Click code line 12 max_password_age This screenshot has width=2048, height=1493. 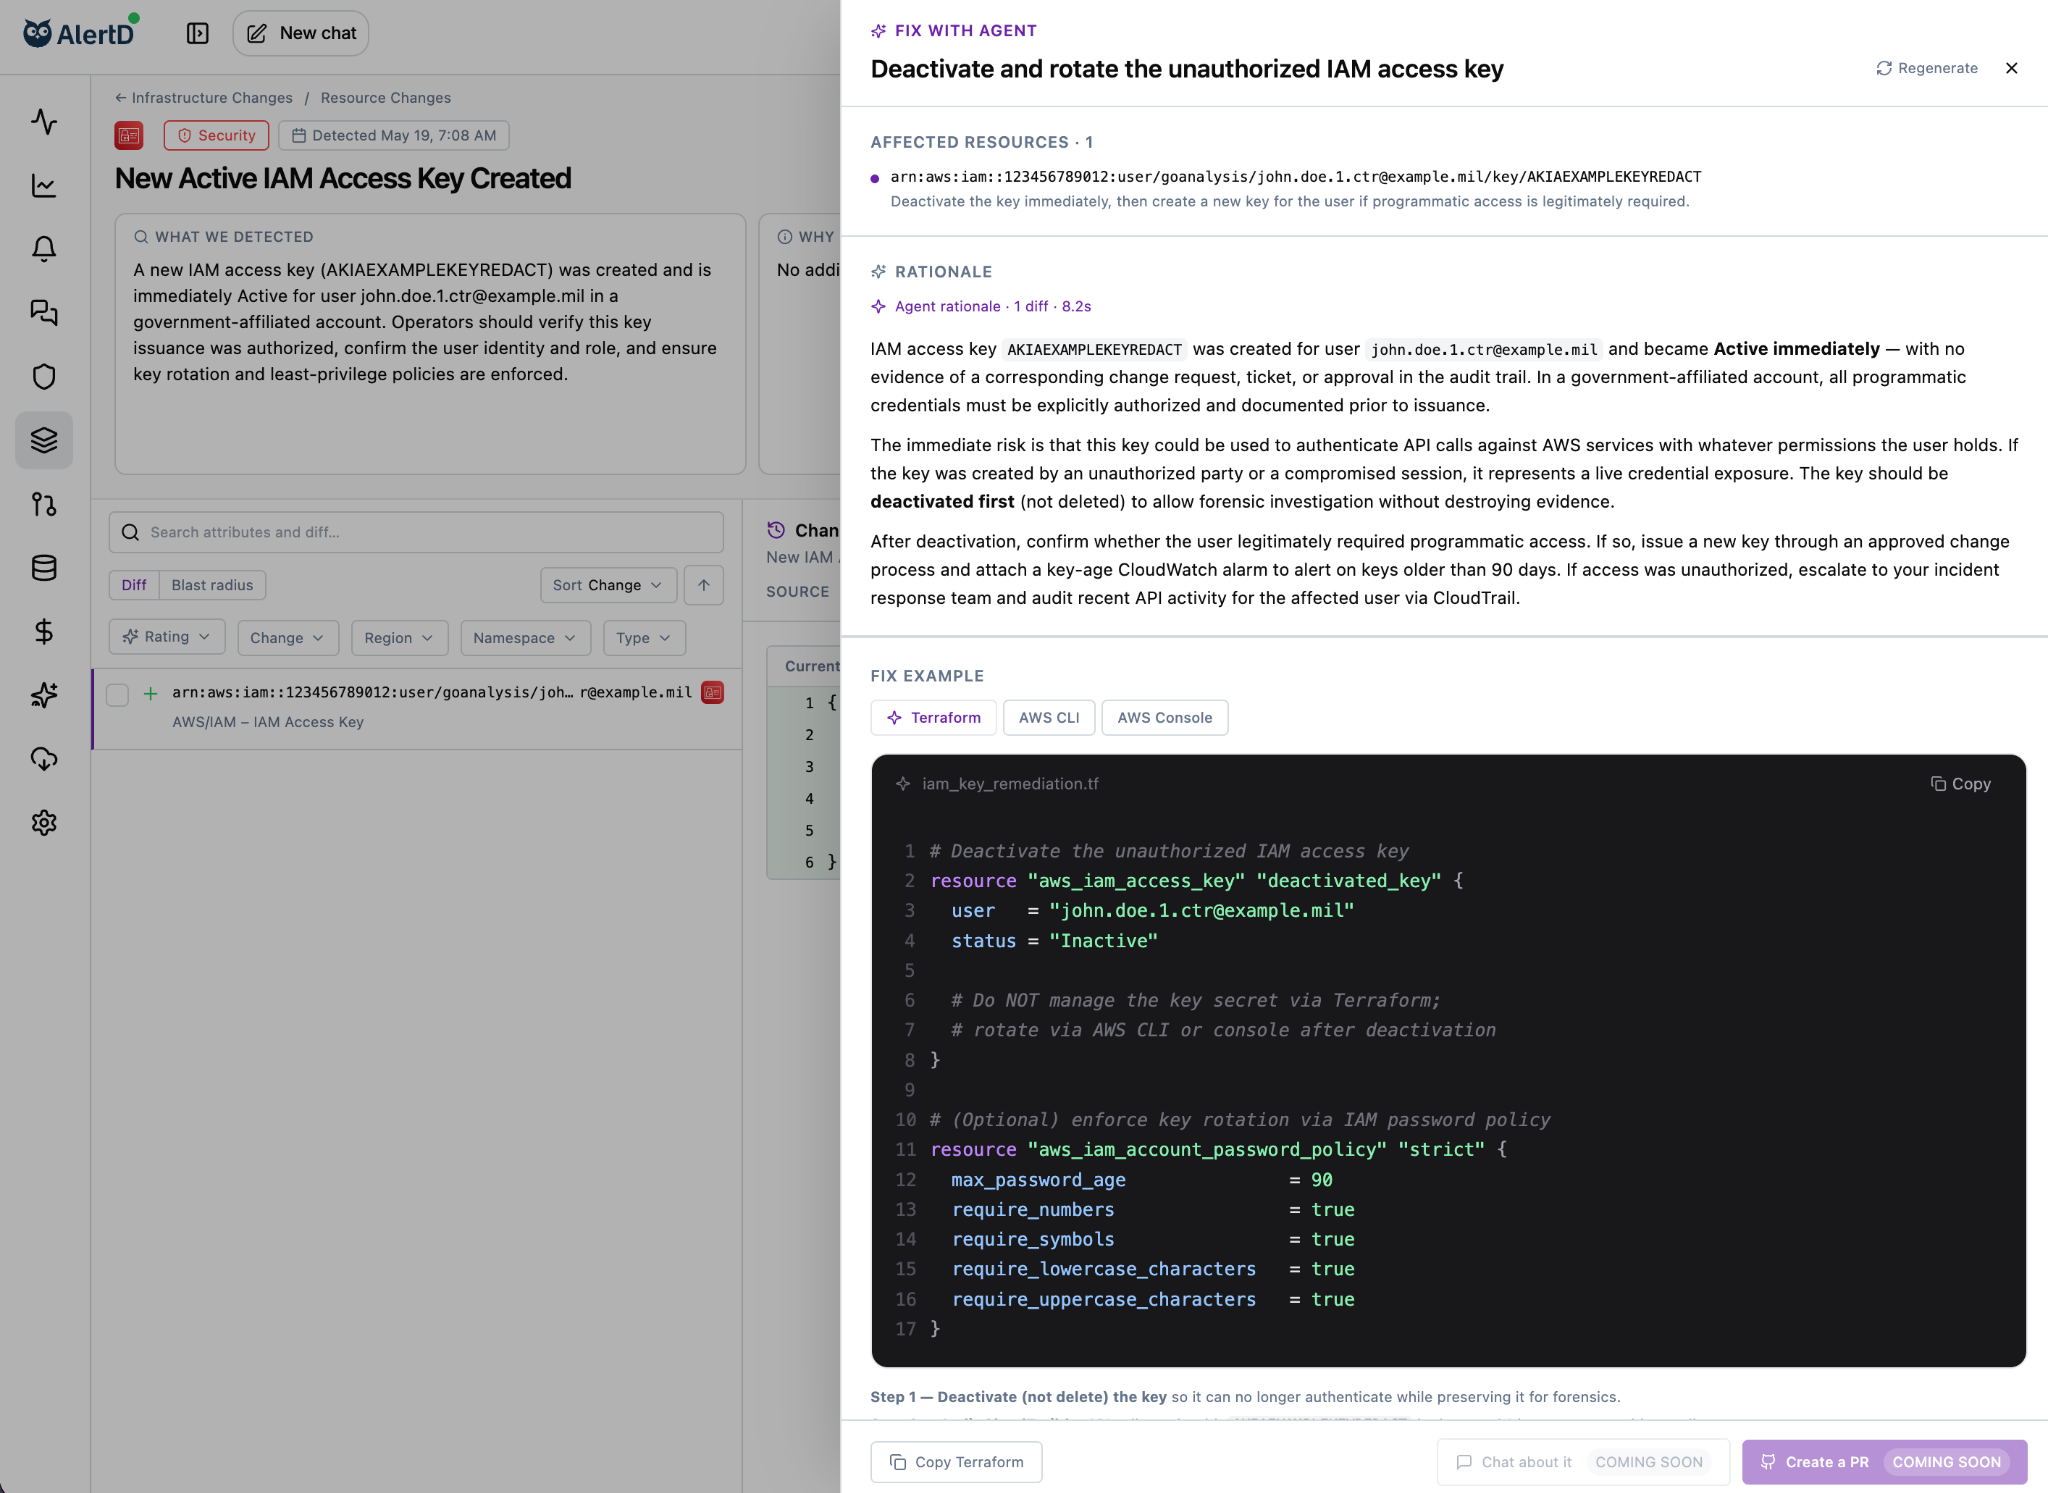click(x=1141, y=1180)
